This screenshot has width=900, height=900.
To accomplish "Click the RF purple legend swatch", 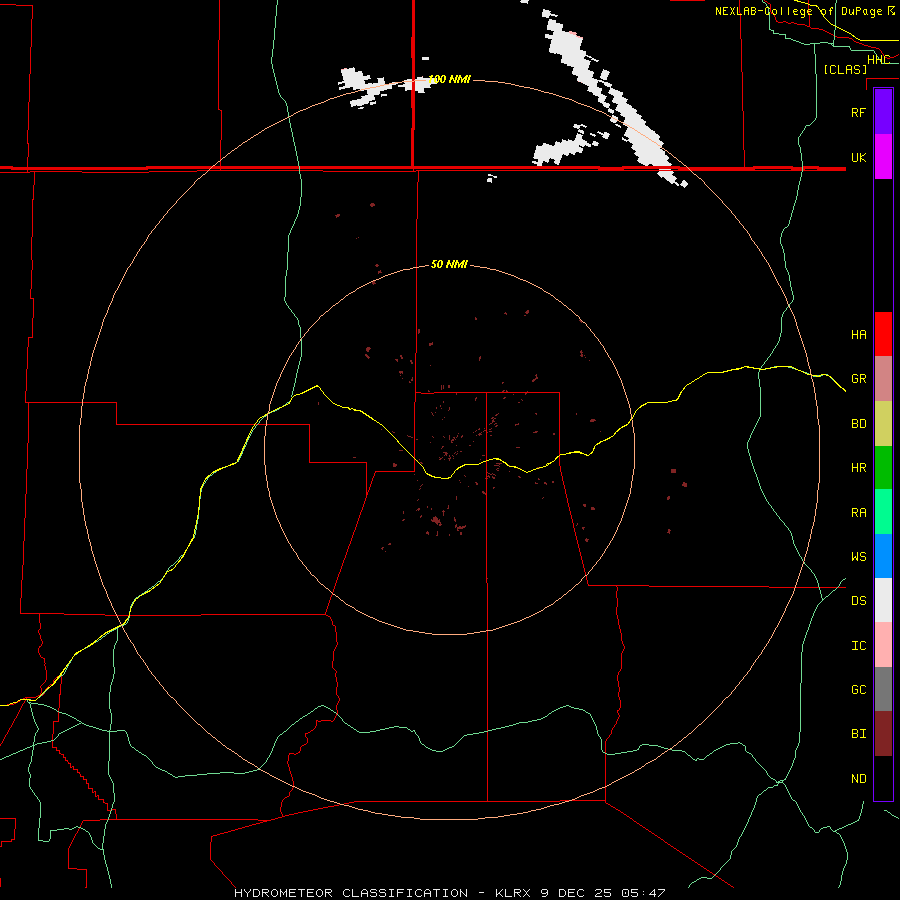I will [x=883, y=112].
